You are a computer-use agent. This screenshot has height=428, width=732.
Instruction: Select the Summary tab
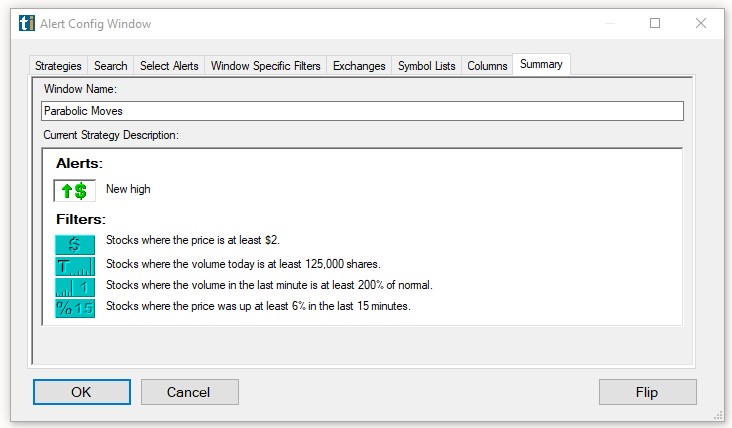tap(541, 64)
